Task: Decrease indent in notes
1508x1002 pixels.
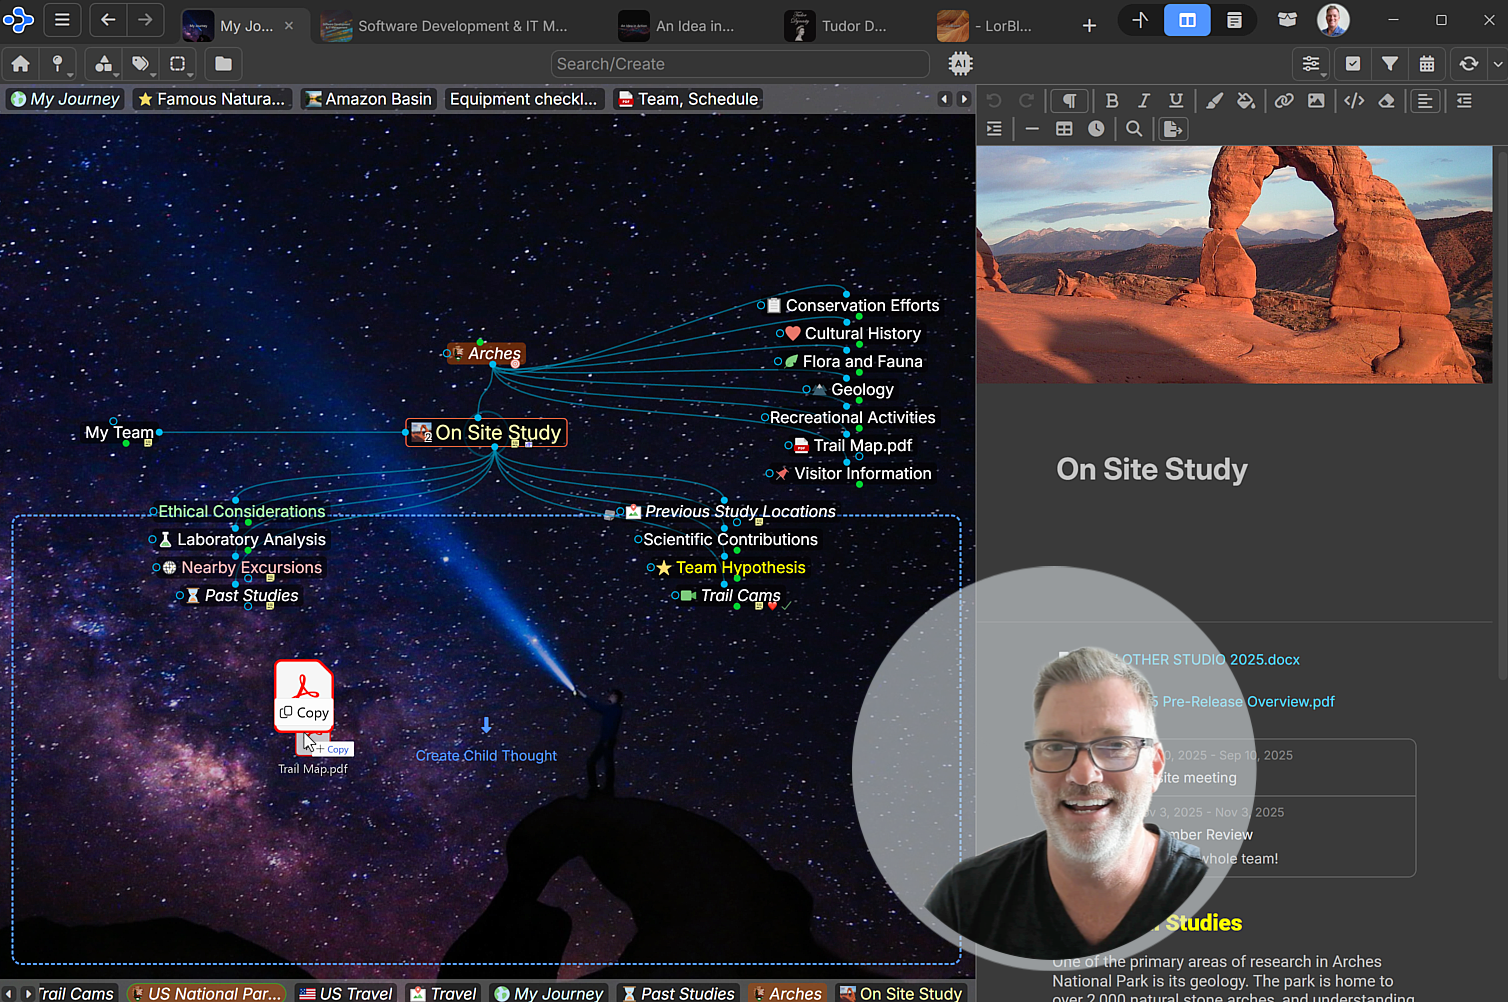Action: (1464, 100)
